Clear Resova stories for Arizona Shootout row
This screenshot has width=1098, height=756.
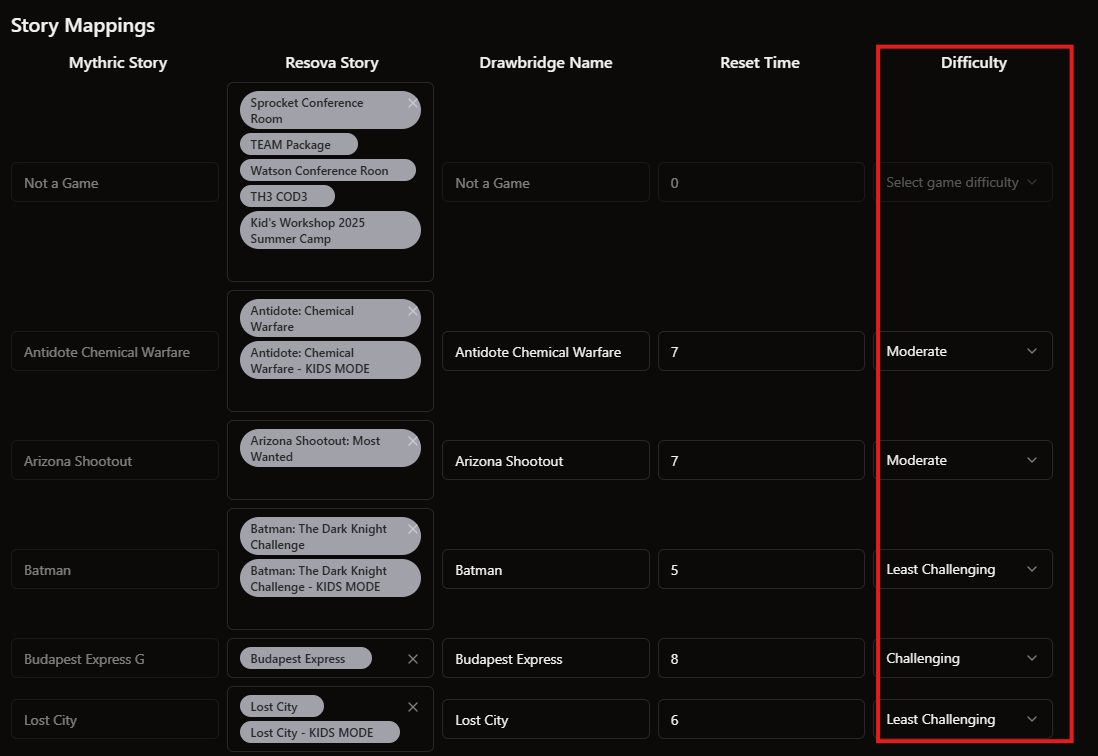point(413,441)
